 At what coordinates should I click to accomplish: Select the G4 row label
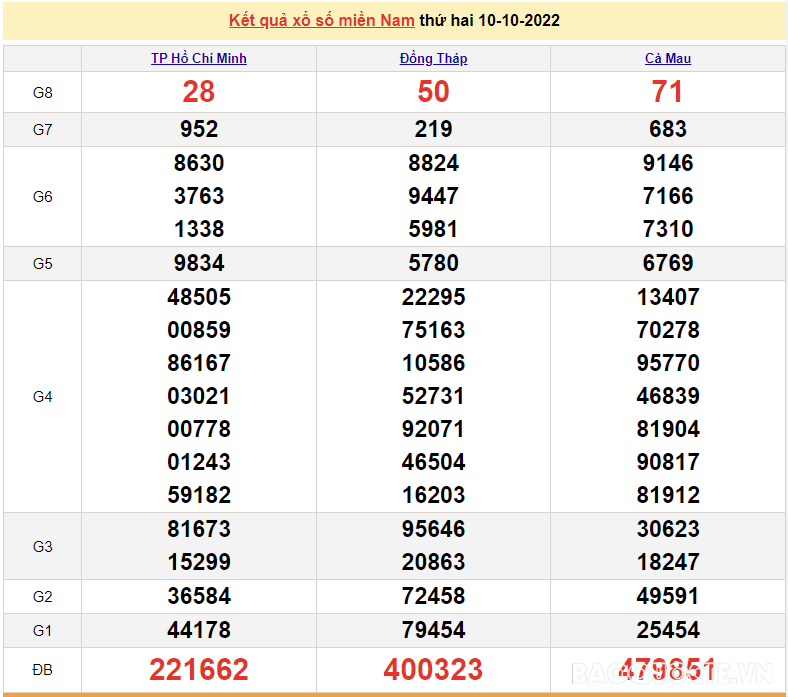[42, 397]
